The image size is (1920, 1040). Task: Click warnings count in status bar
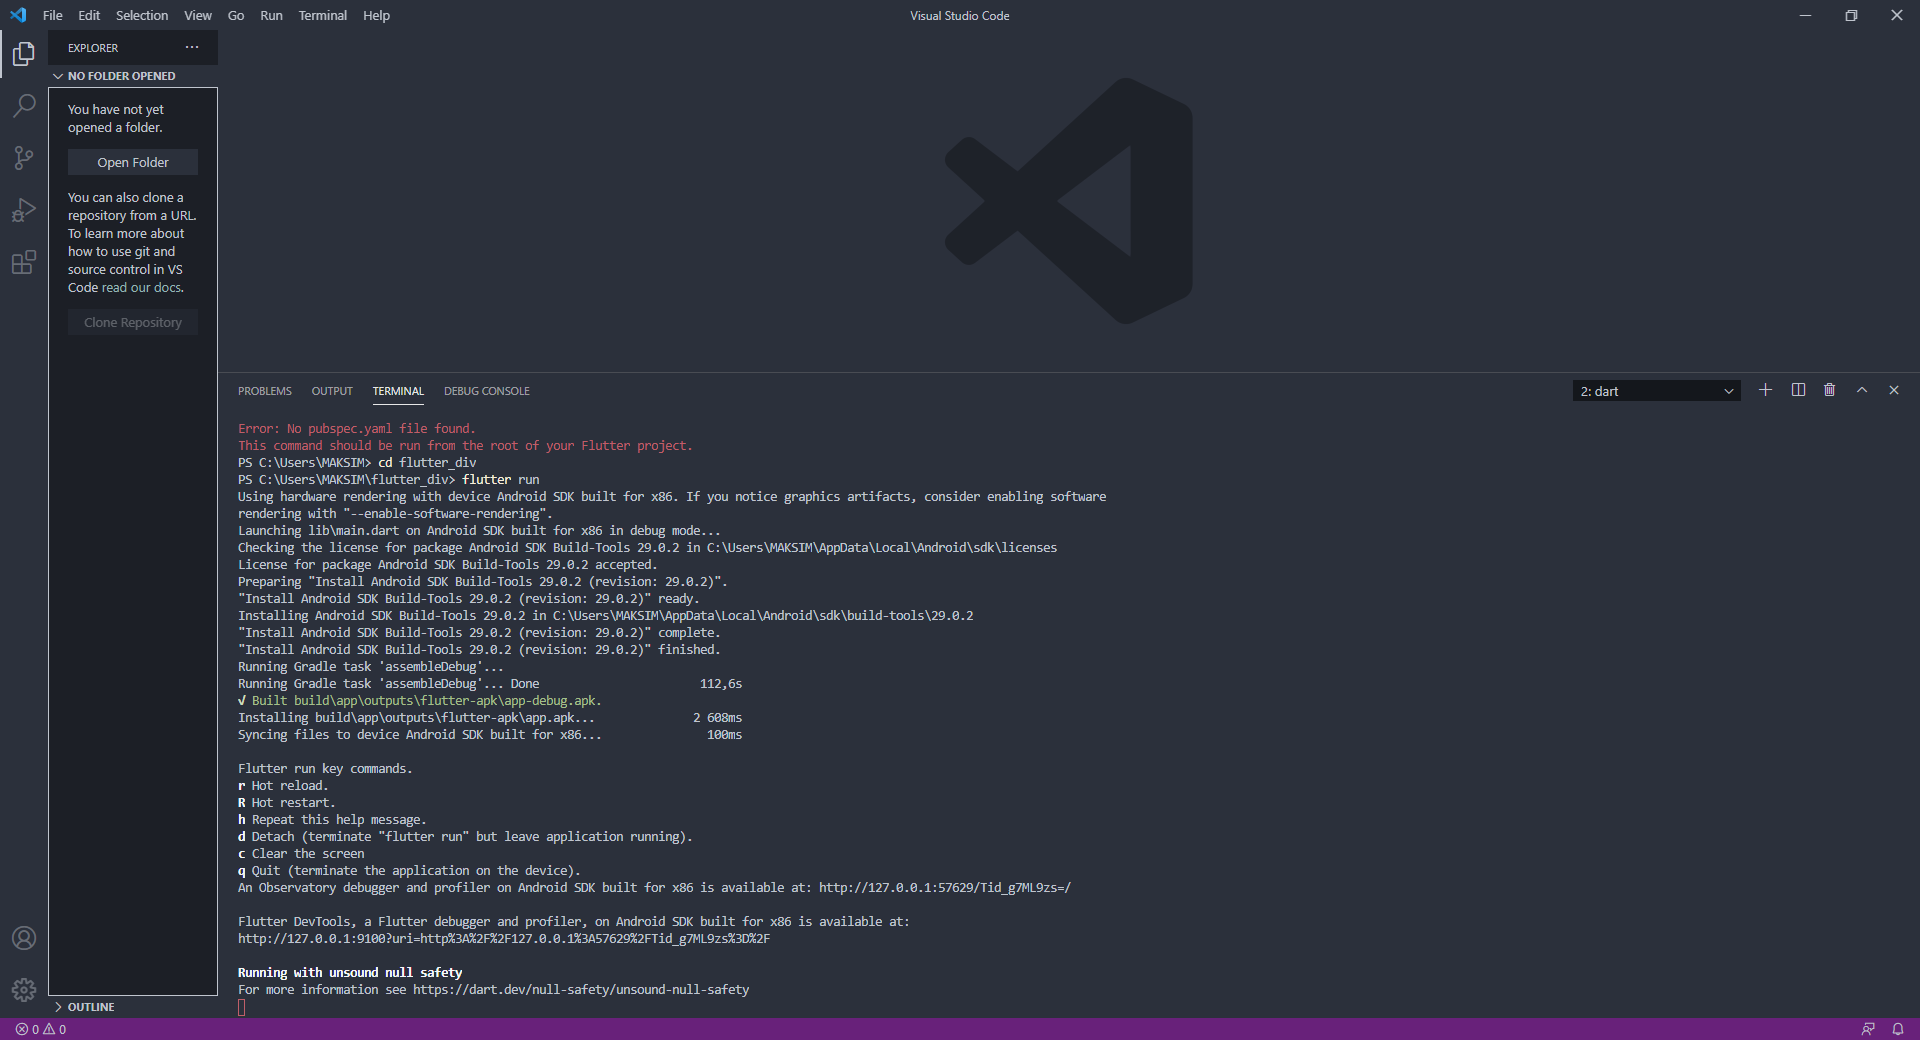tap(55, 1029)
